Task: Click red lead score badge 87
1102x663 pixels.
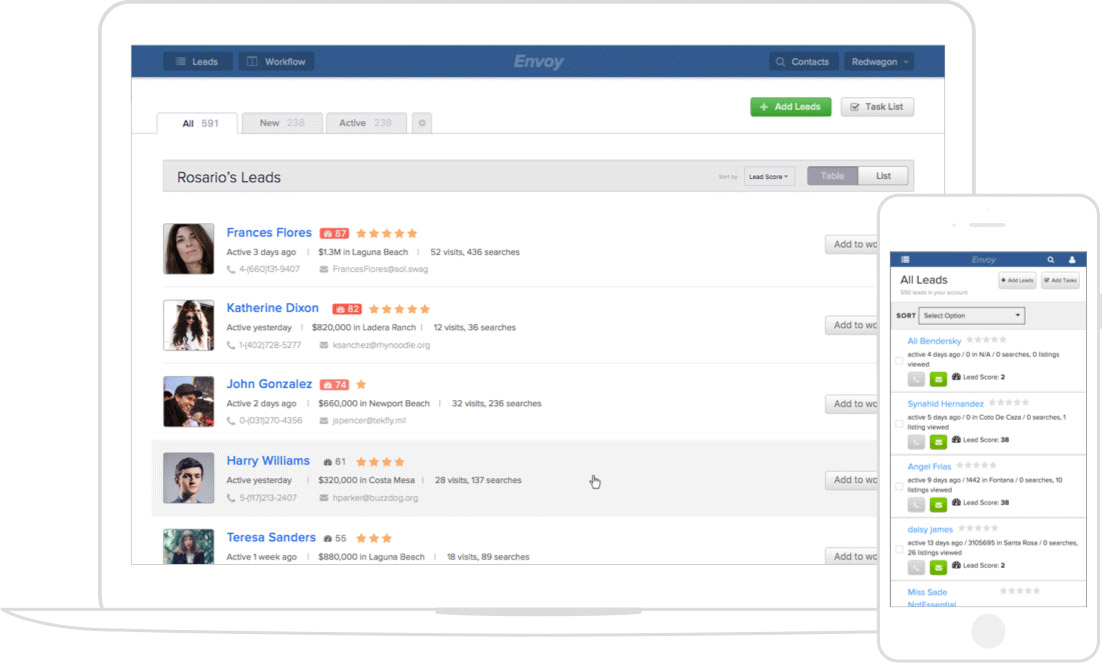Action: [x=334, y=233]
